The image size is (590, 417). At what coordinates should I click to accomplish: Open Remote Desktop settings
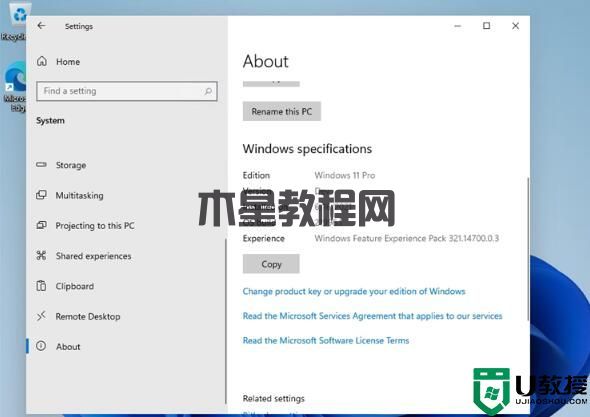click(x=88, y=317)
